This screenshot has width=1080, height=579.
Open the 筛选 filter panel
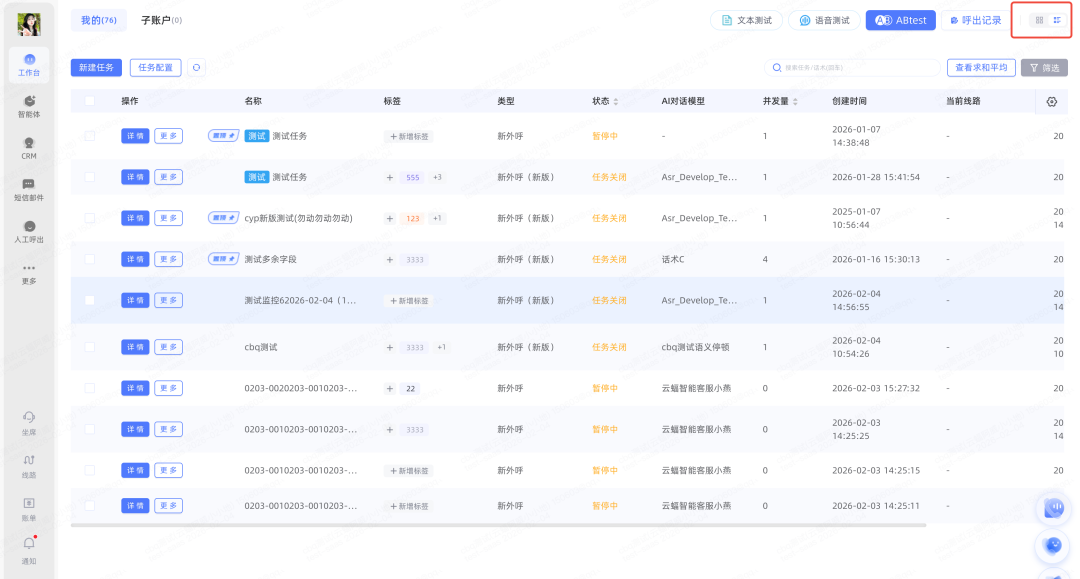coord(1043,68)
